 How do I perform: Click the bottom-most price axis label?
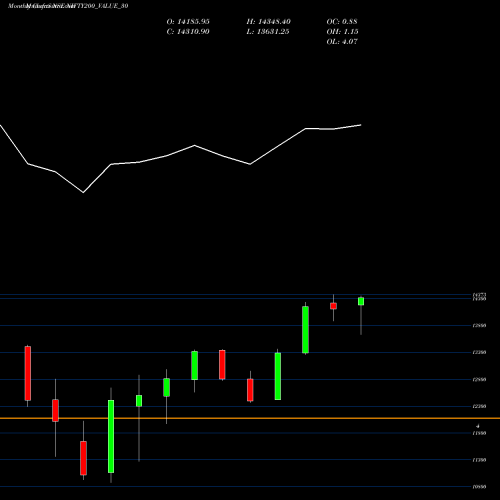479,487
